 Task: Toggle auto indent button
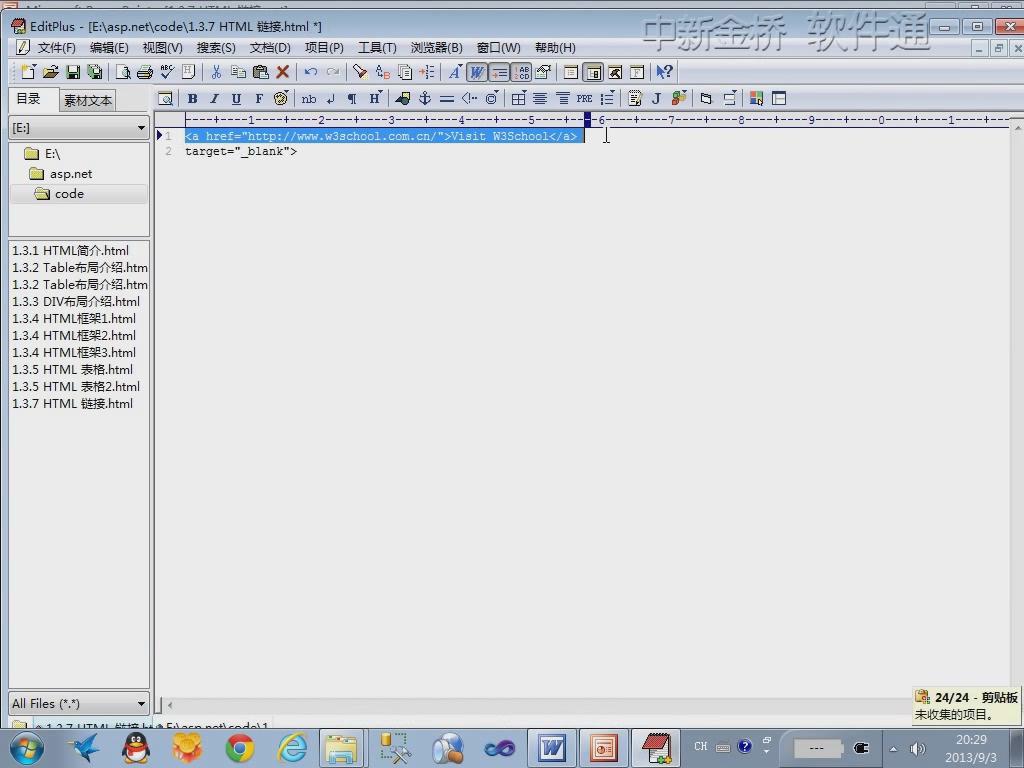pyautogui.click(x=500, y=72)
